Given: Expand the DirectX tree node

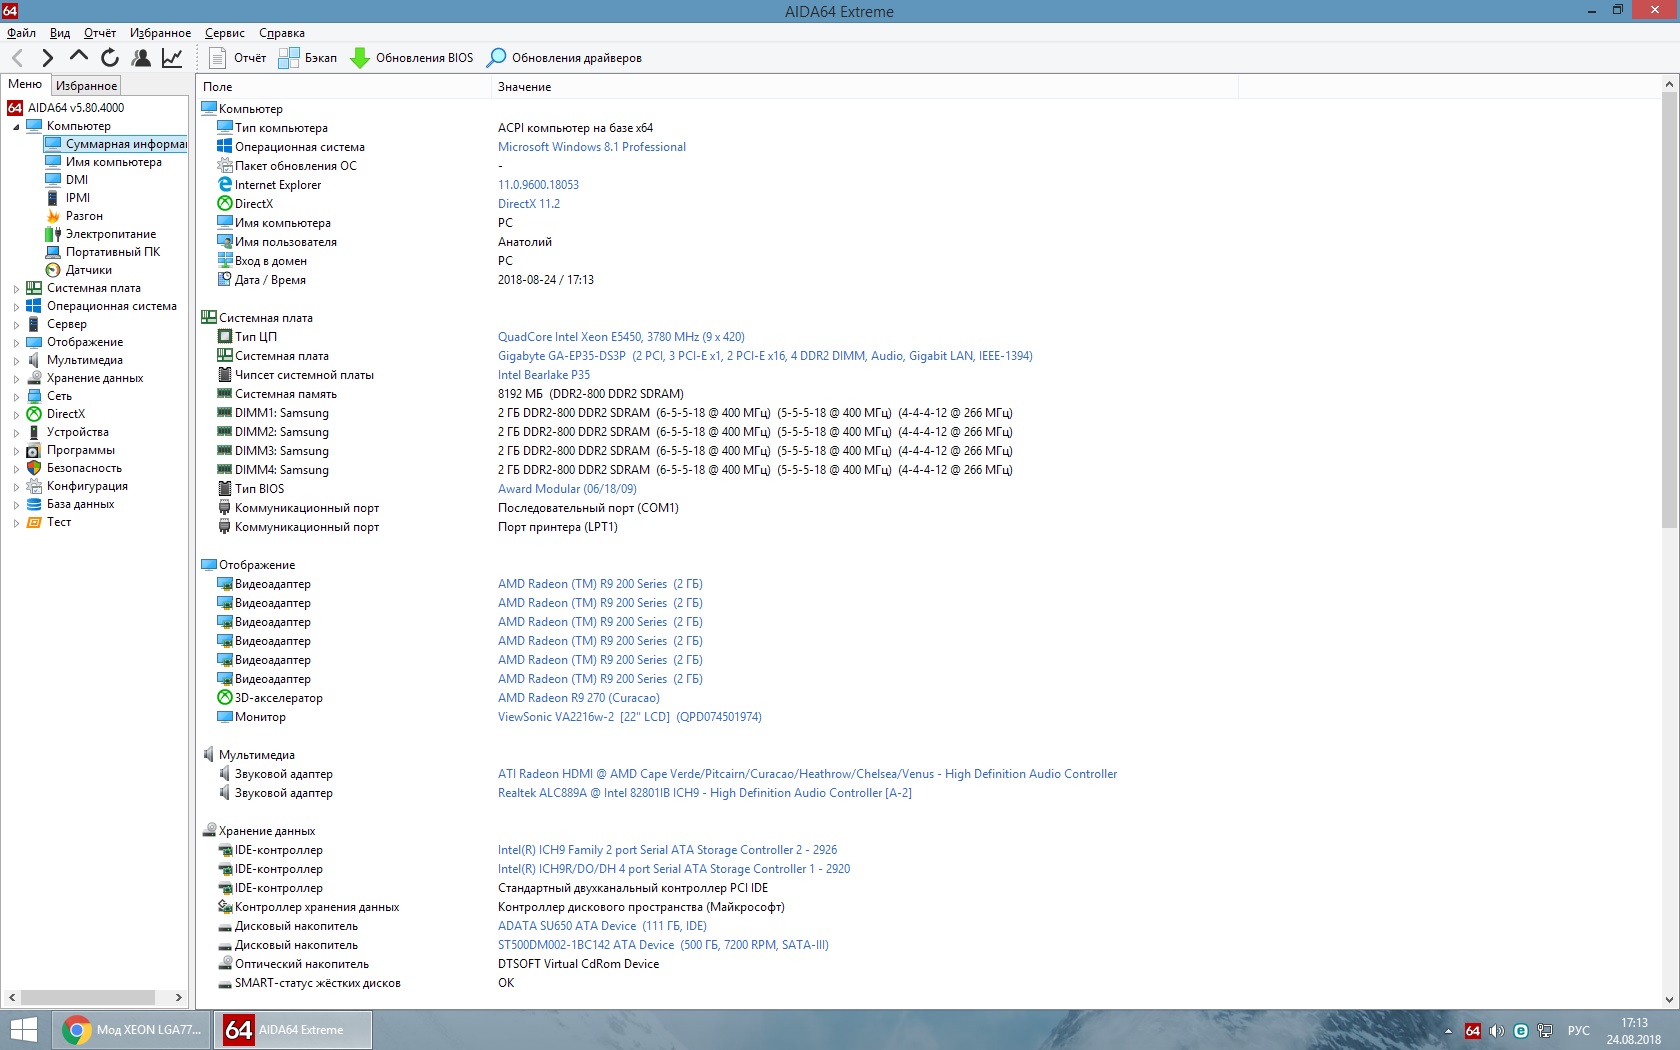Looking at the screenshot, I should pos(16,415).
